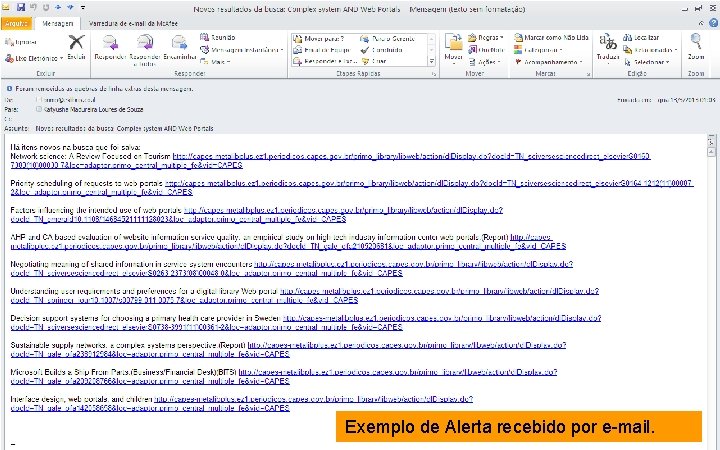Go to previous item with the blue arrow
This screenshot has width=720, height=450.
58,7
